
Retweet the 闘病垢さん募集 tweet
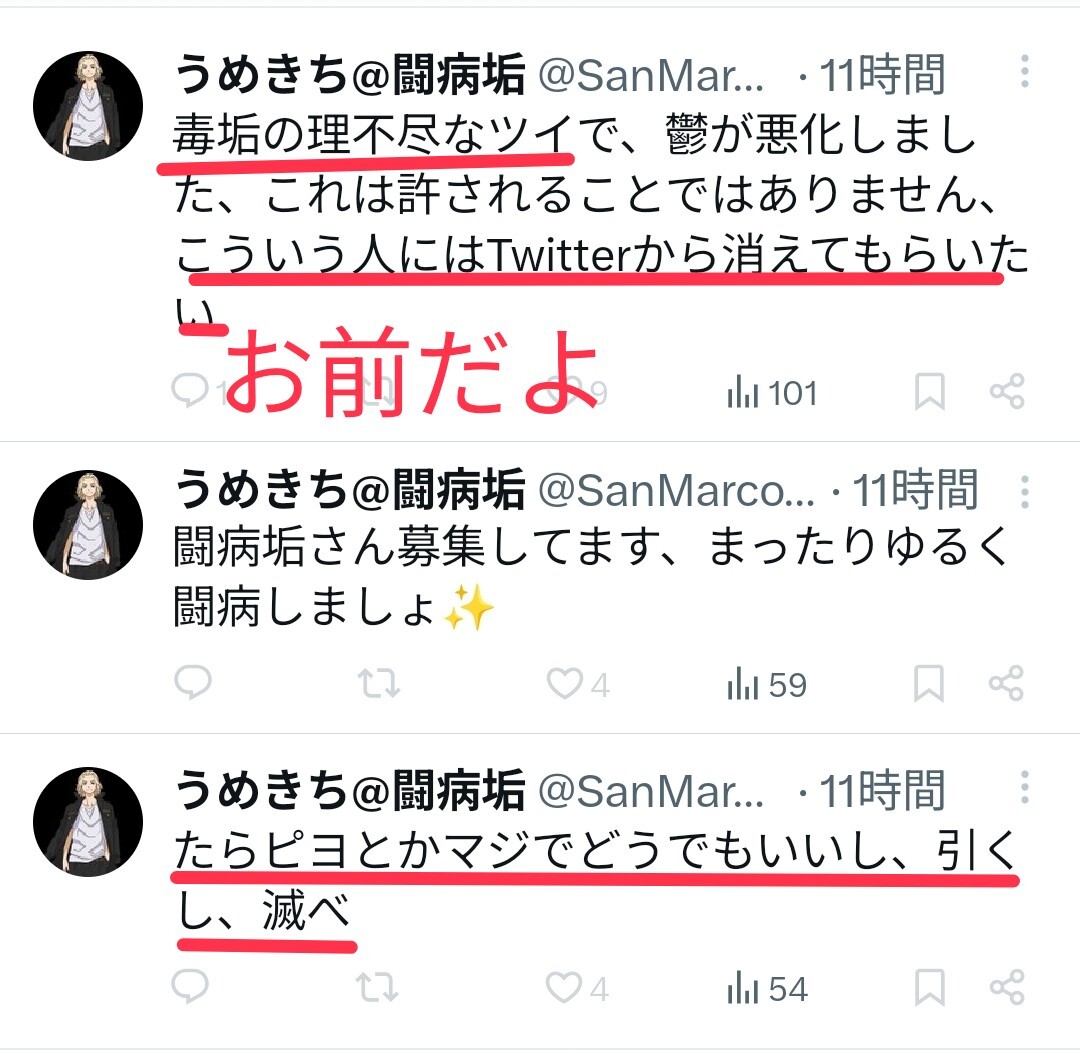(x=378, y=683)
